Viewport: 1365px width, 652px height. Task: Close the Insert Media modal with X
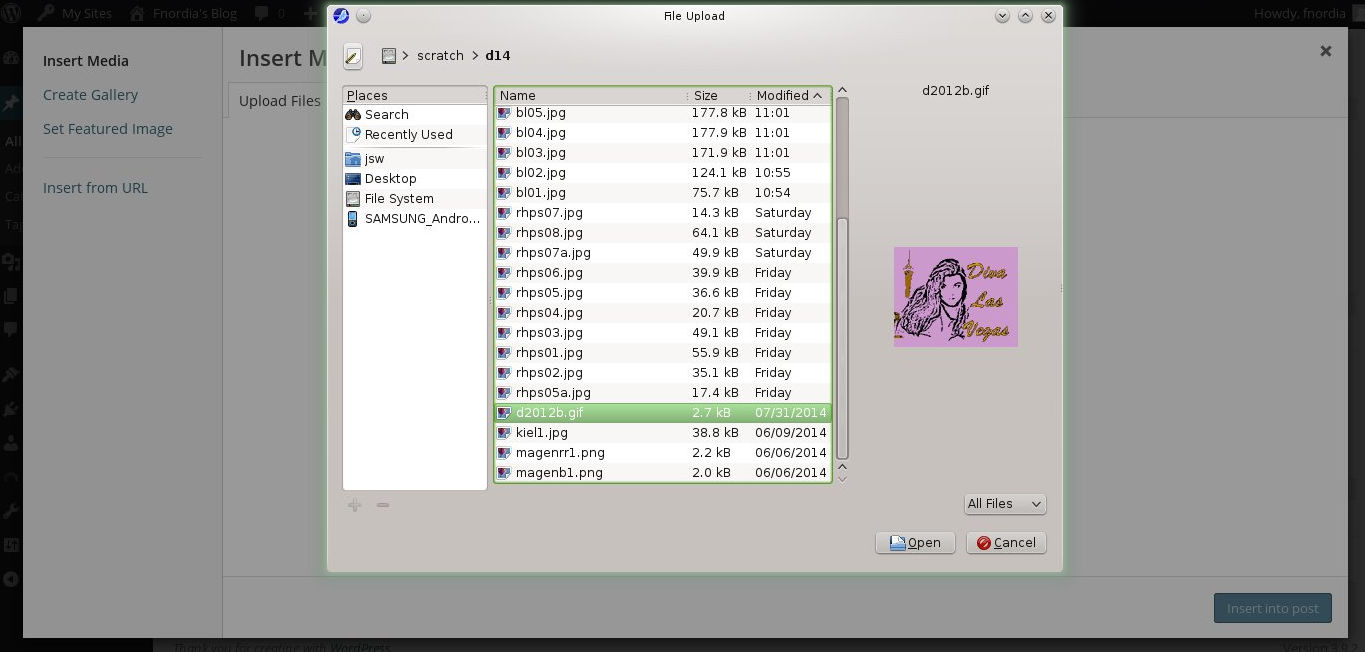(1326, 51)
